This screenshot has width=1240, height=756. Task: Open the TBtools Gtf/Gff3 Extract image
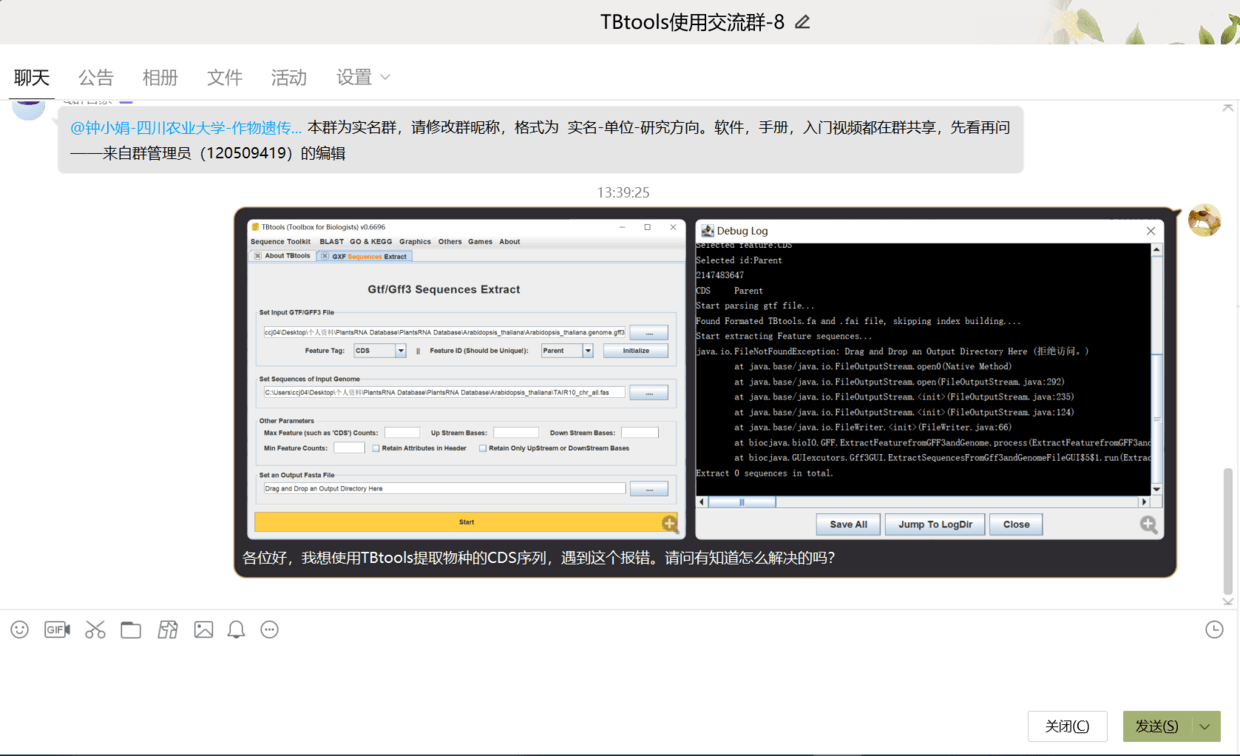pos(467,379)
